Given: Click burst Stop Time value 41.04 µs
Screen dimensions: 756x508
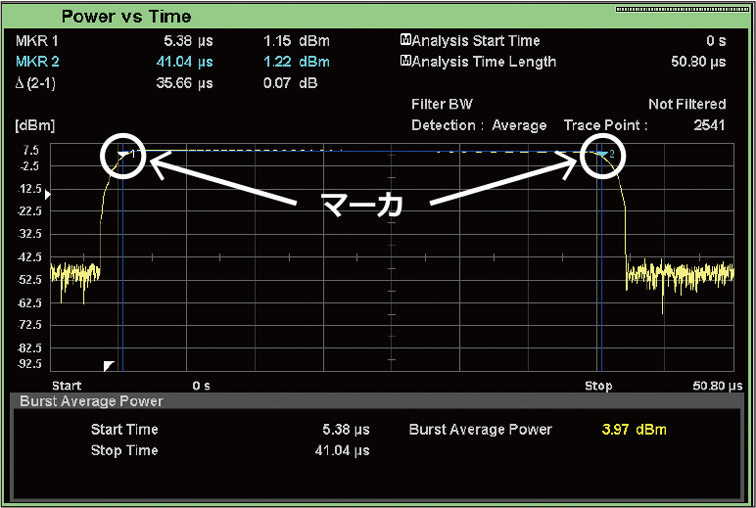Looking at the screenshot, I should pos(342,450).
